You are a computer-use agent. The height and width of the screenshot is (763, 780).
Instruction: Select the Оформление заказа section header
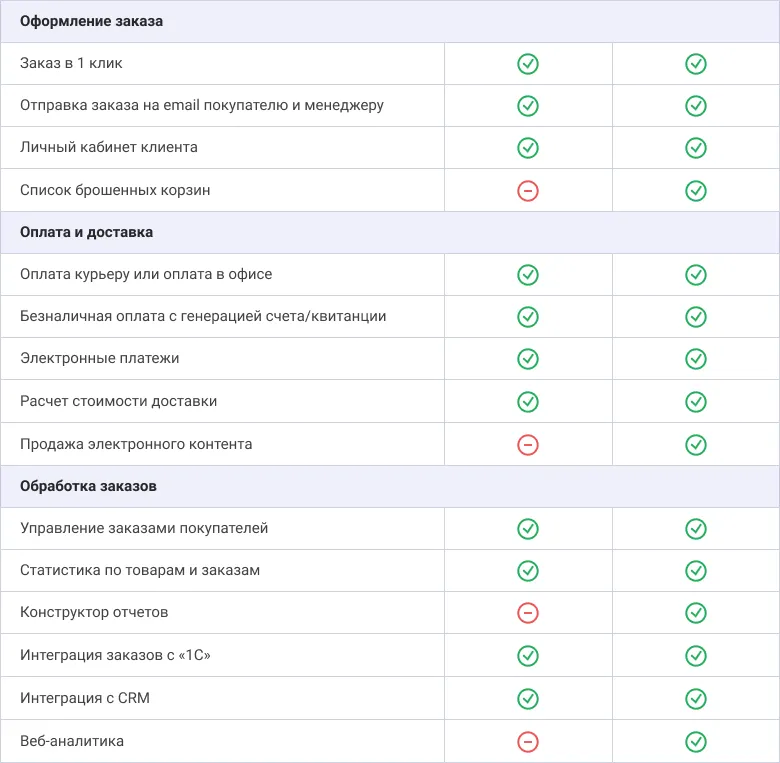click(x=92, y=21)
